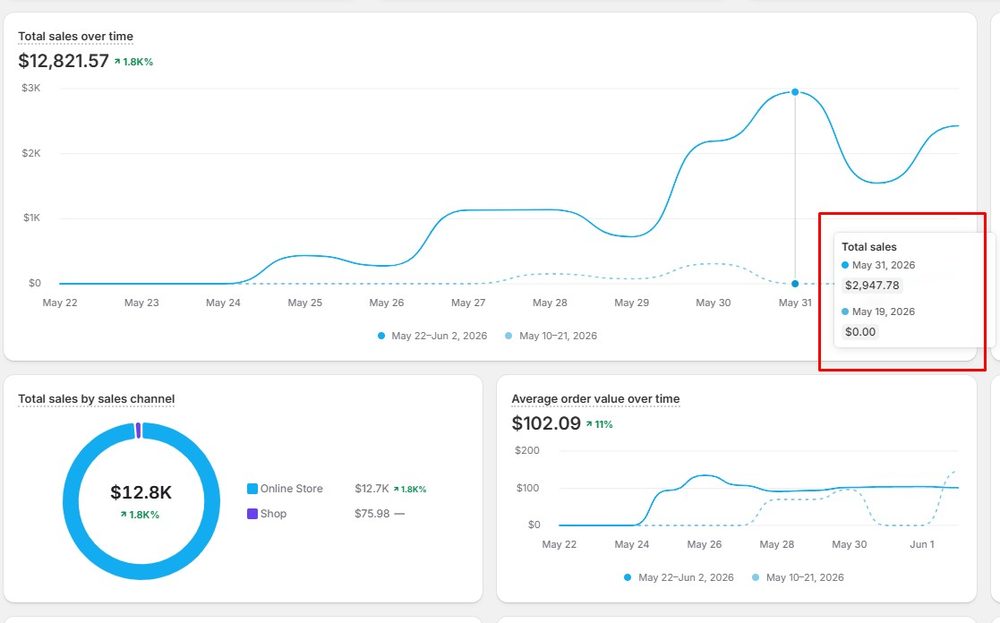Click the Jun 1 x-axis label in order value chart
The height and width of the screenshot is (623, 1000).
[922, 545]
